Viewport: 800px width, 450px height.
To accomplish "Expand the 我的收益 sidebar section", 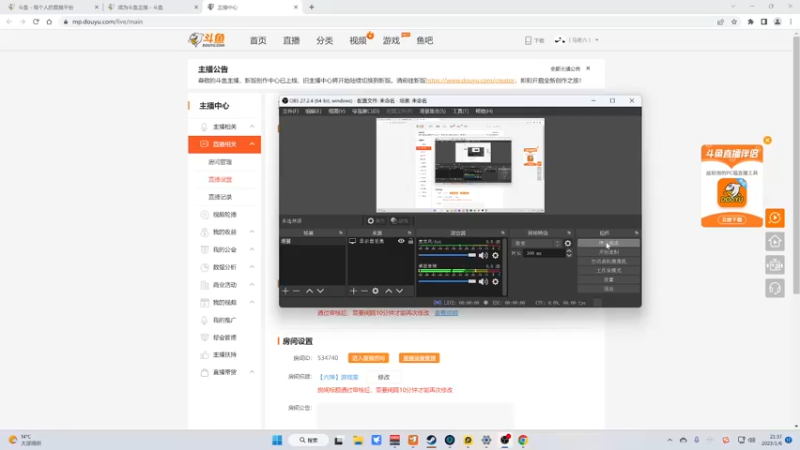I will pyautogui.click(x=252, y=232).
